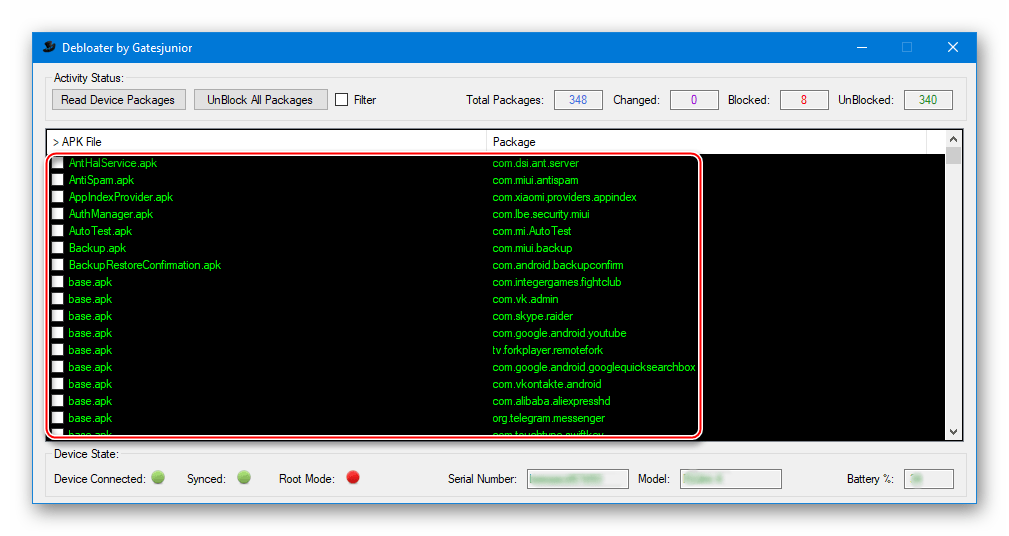Image resolution: width=1009 pixels, height=536 pixels.
Task: Click the Blocked count field
Action: coord(804,100)
